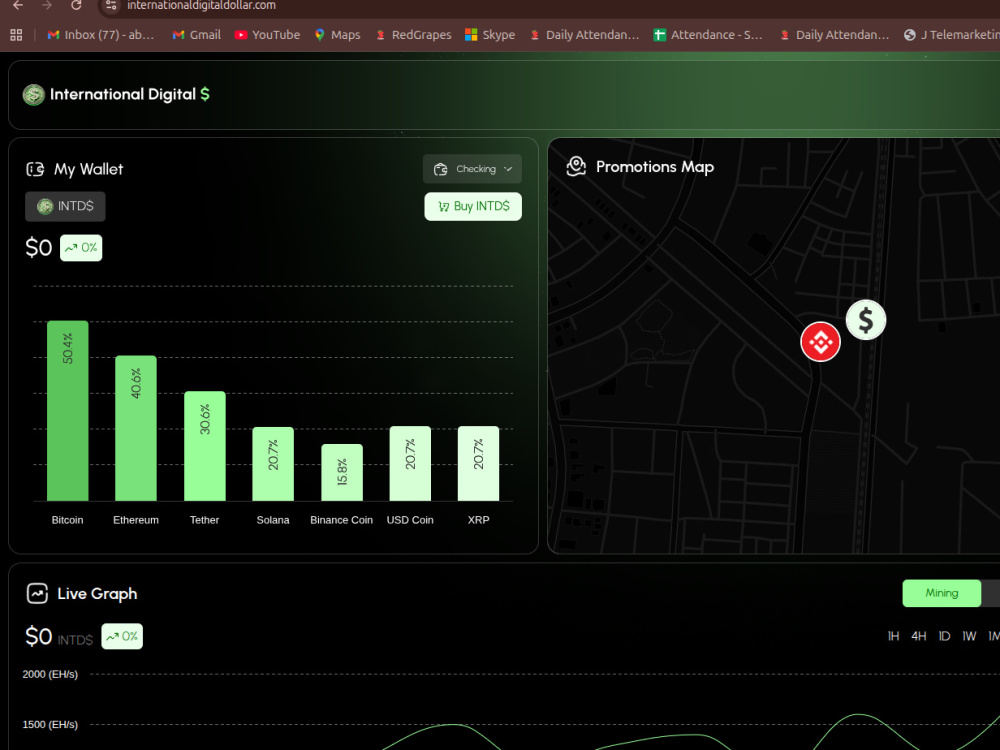
Task: Click the International Digital $ title text
Action: pyautogui.click(x=129, y=94)
